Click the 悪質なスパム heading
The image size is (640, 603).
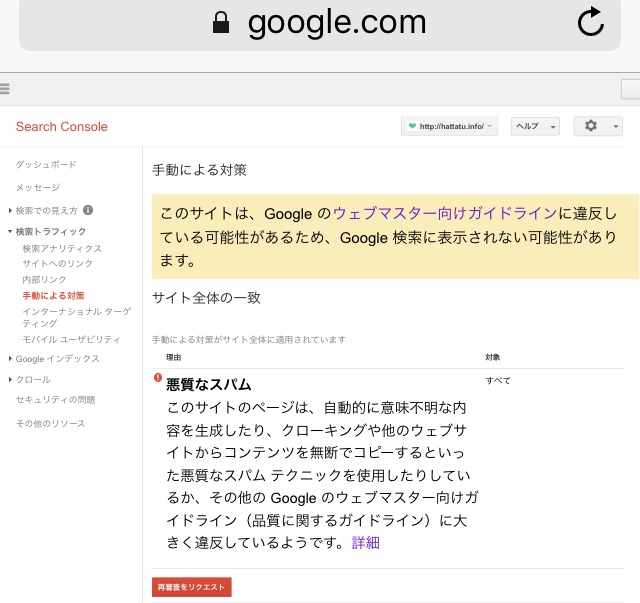pos(209,385)
